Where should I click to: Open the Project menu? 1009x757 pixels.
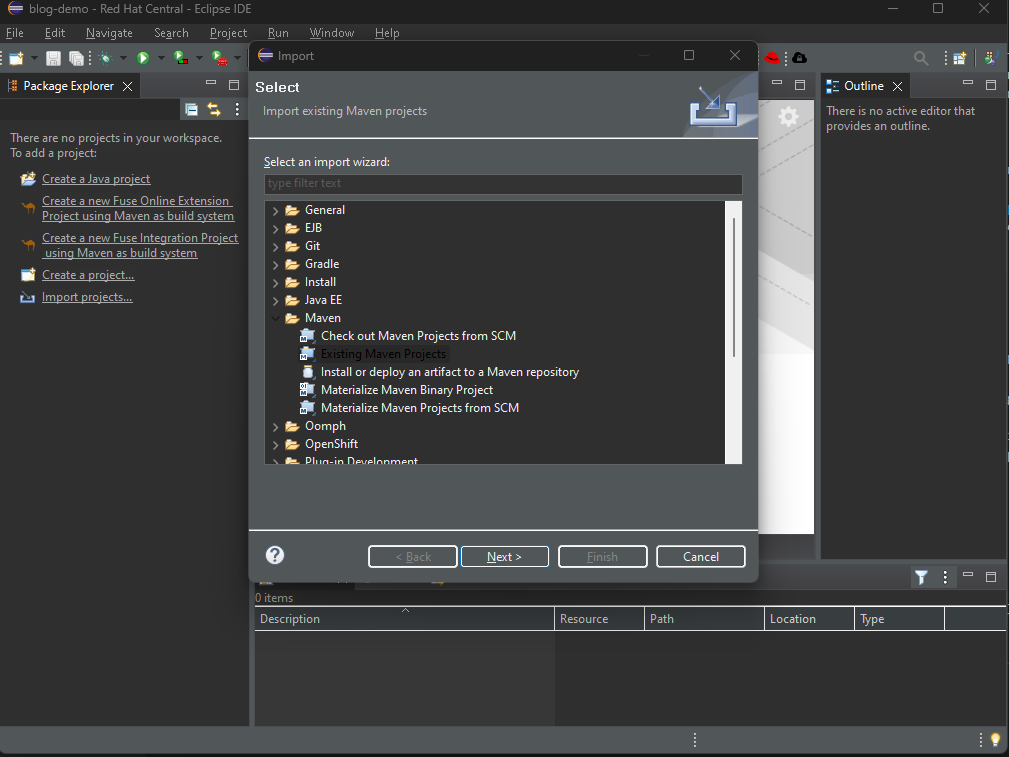point(228,33)
